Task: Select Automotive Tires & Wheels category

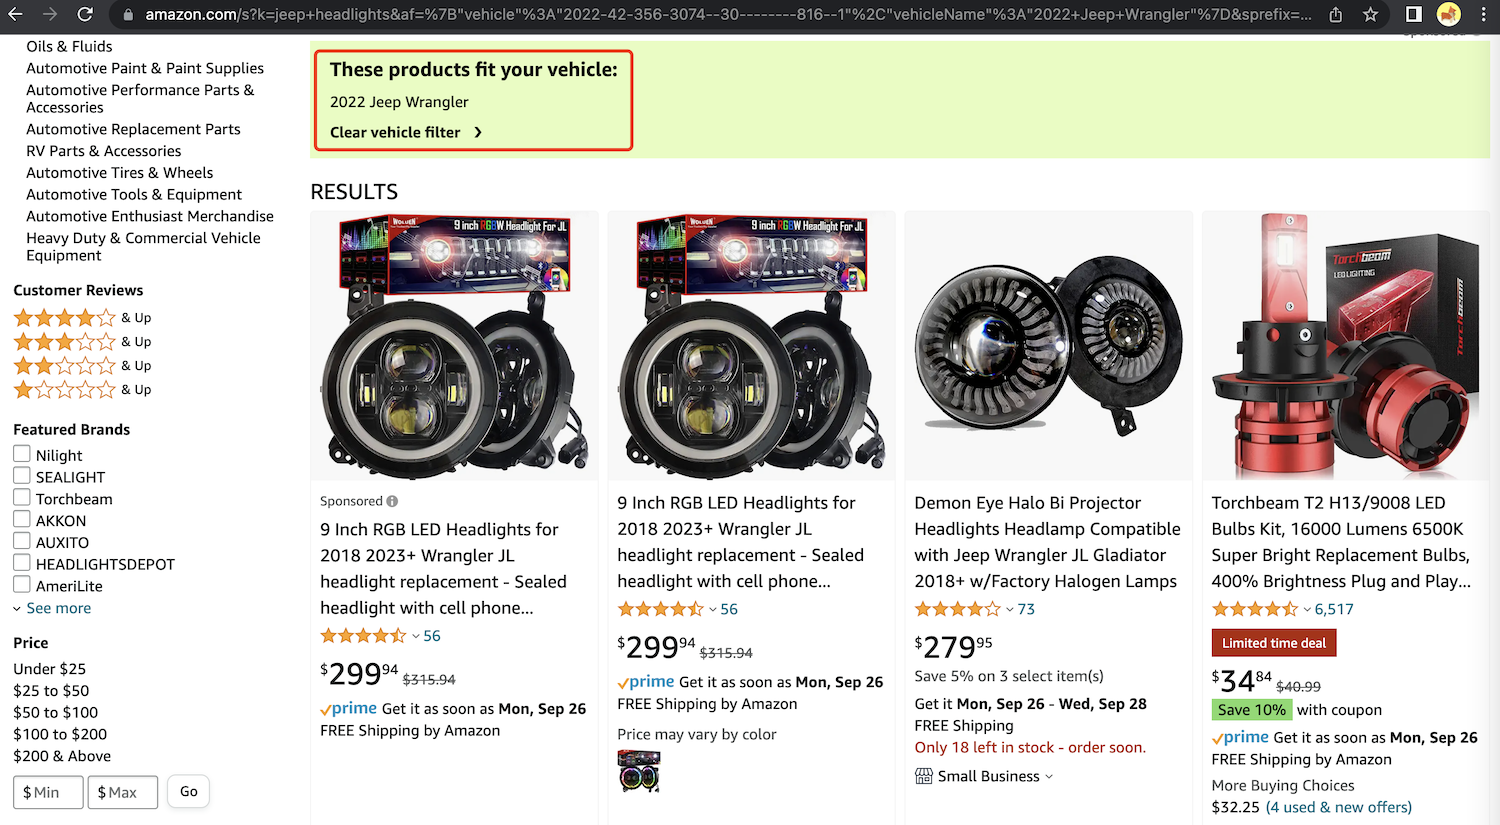Action: 119,173
